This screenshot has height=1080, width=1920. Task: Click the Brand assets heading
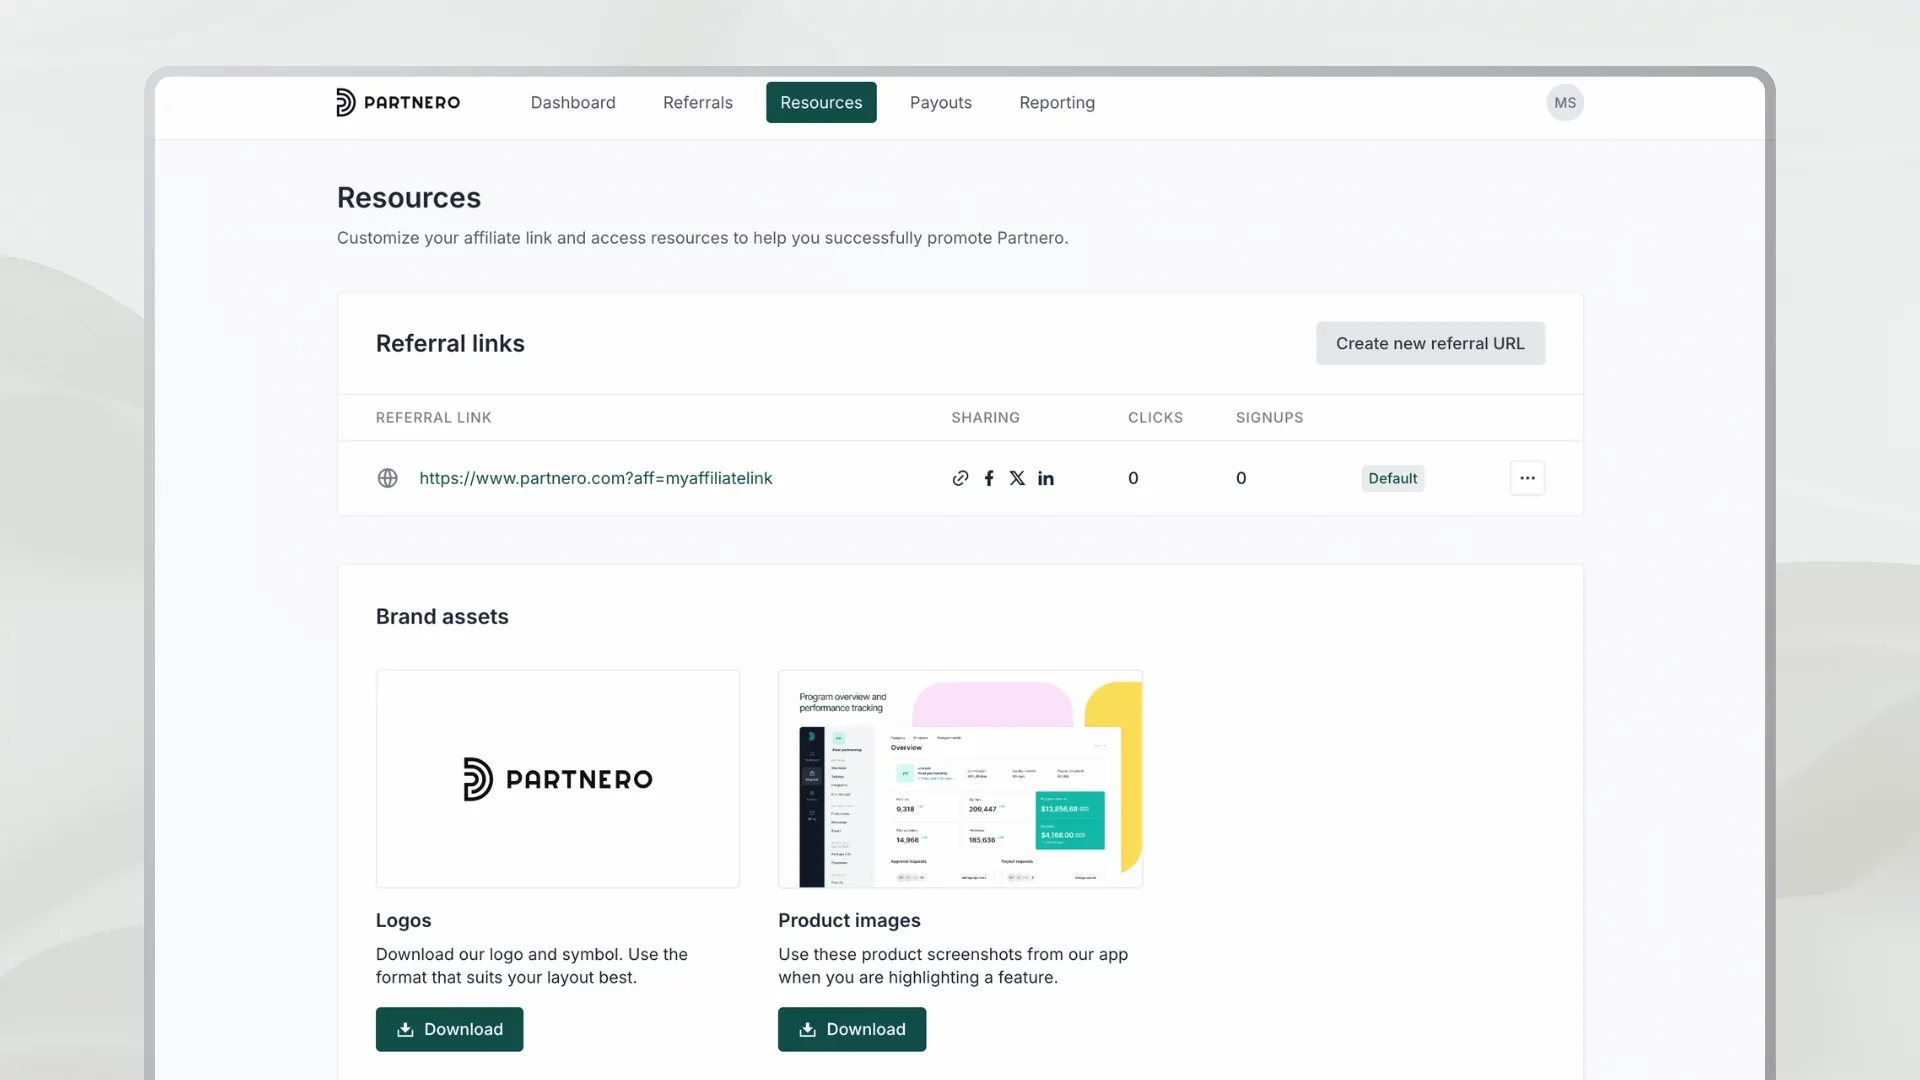click(442, 616)
